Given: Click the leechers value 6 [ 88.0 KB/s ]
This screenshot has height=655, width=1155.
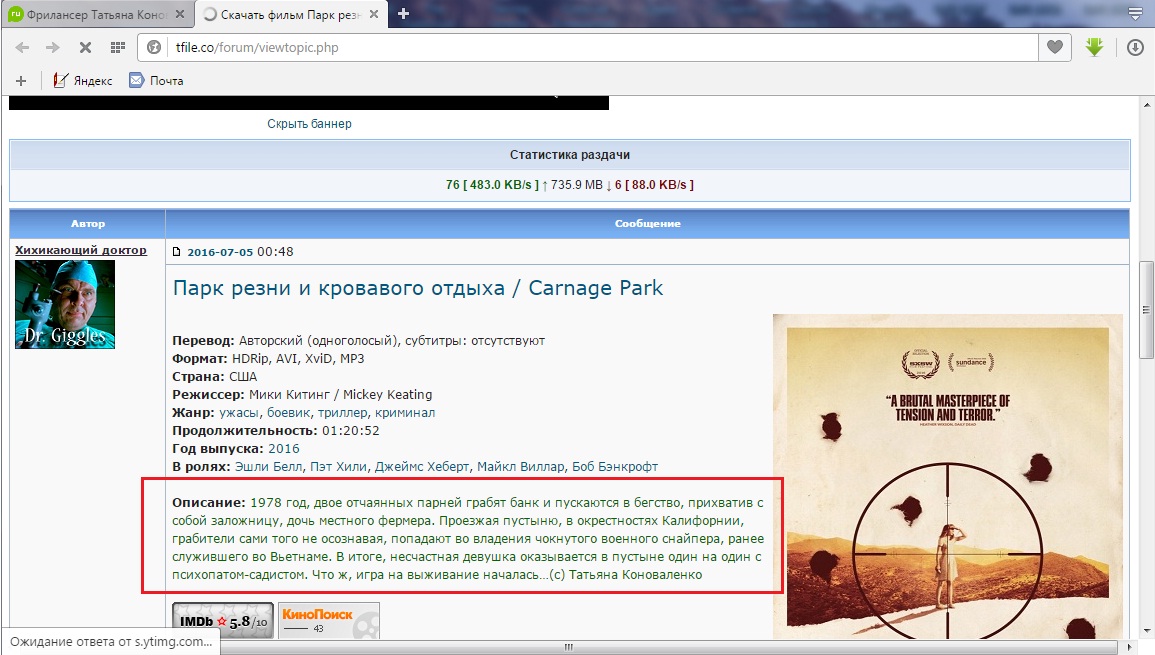Looking at the screenshot, I should coord(654,185).
